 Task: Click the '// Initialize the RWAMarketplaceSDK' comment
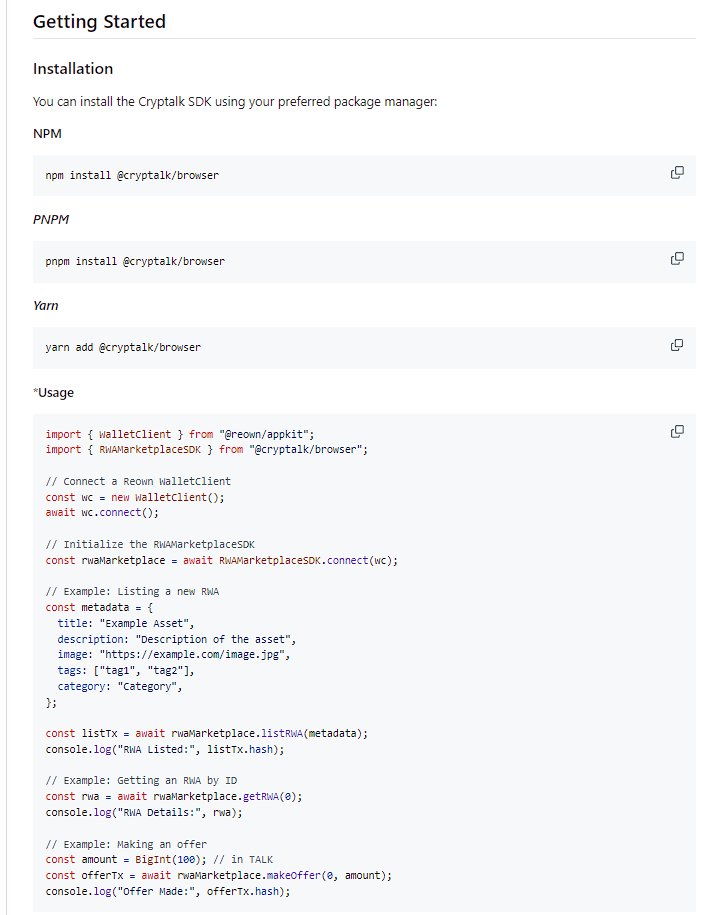pyautogui.click(x=150, y=544)
